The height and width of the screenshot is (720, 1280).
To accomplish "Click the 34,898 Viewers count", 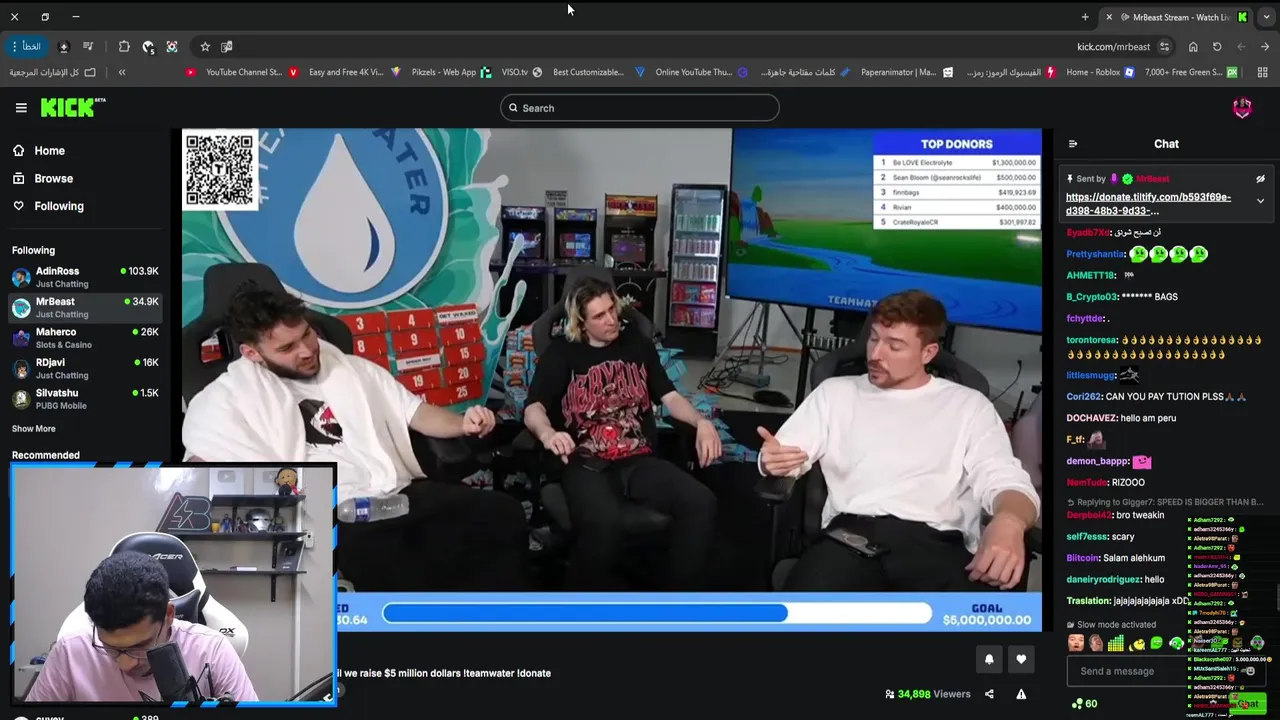I will tap(927, 694).
